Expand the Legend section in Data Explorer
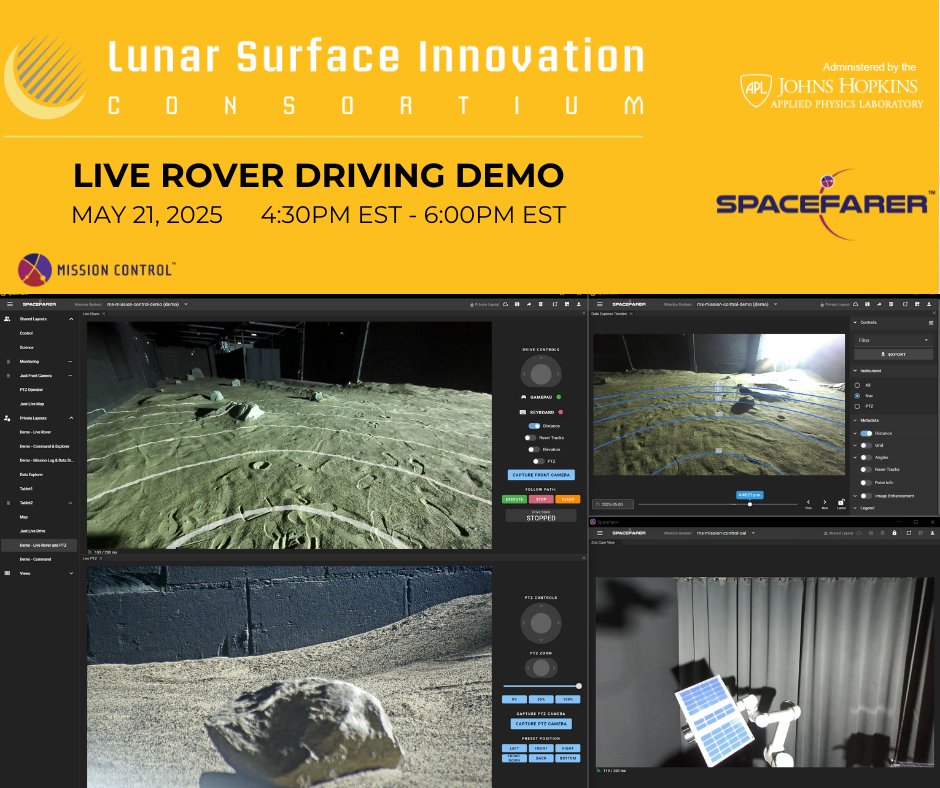940x788 pixels. (x=855, y=508)
